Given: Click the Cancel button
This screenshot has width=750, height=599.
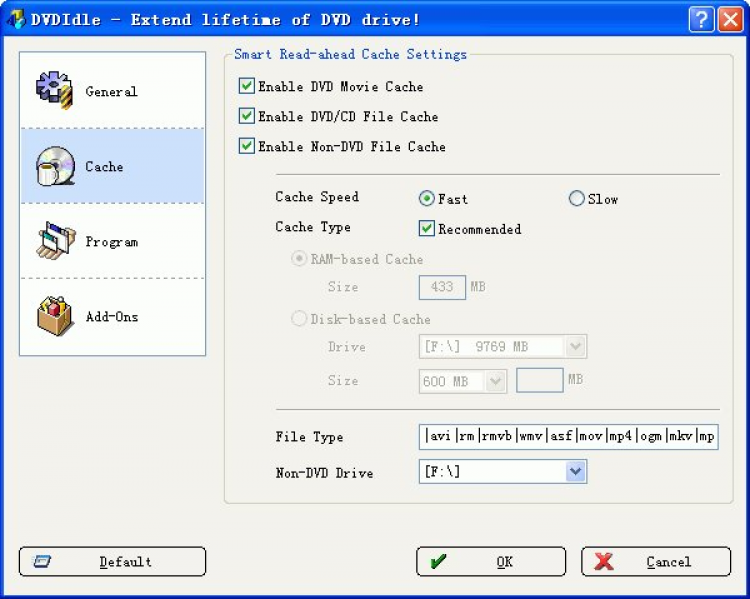Looking at the screenshot, I should pos(656,562).
